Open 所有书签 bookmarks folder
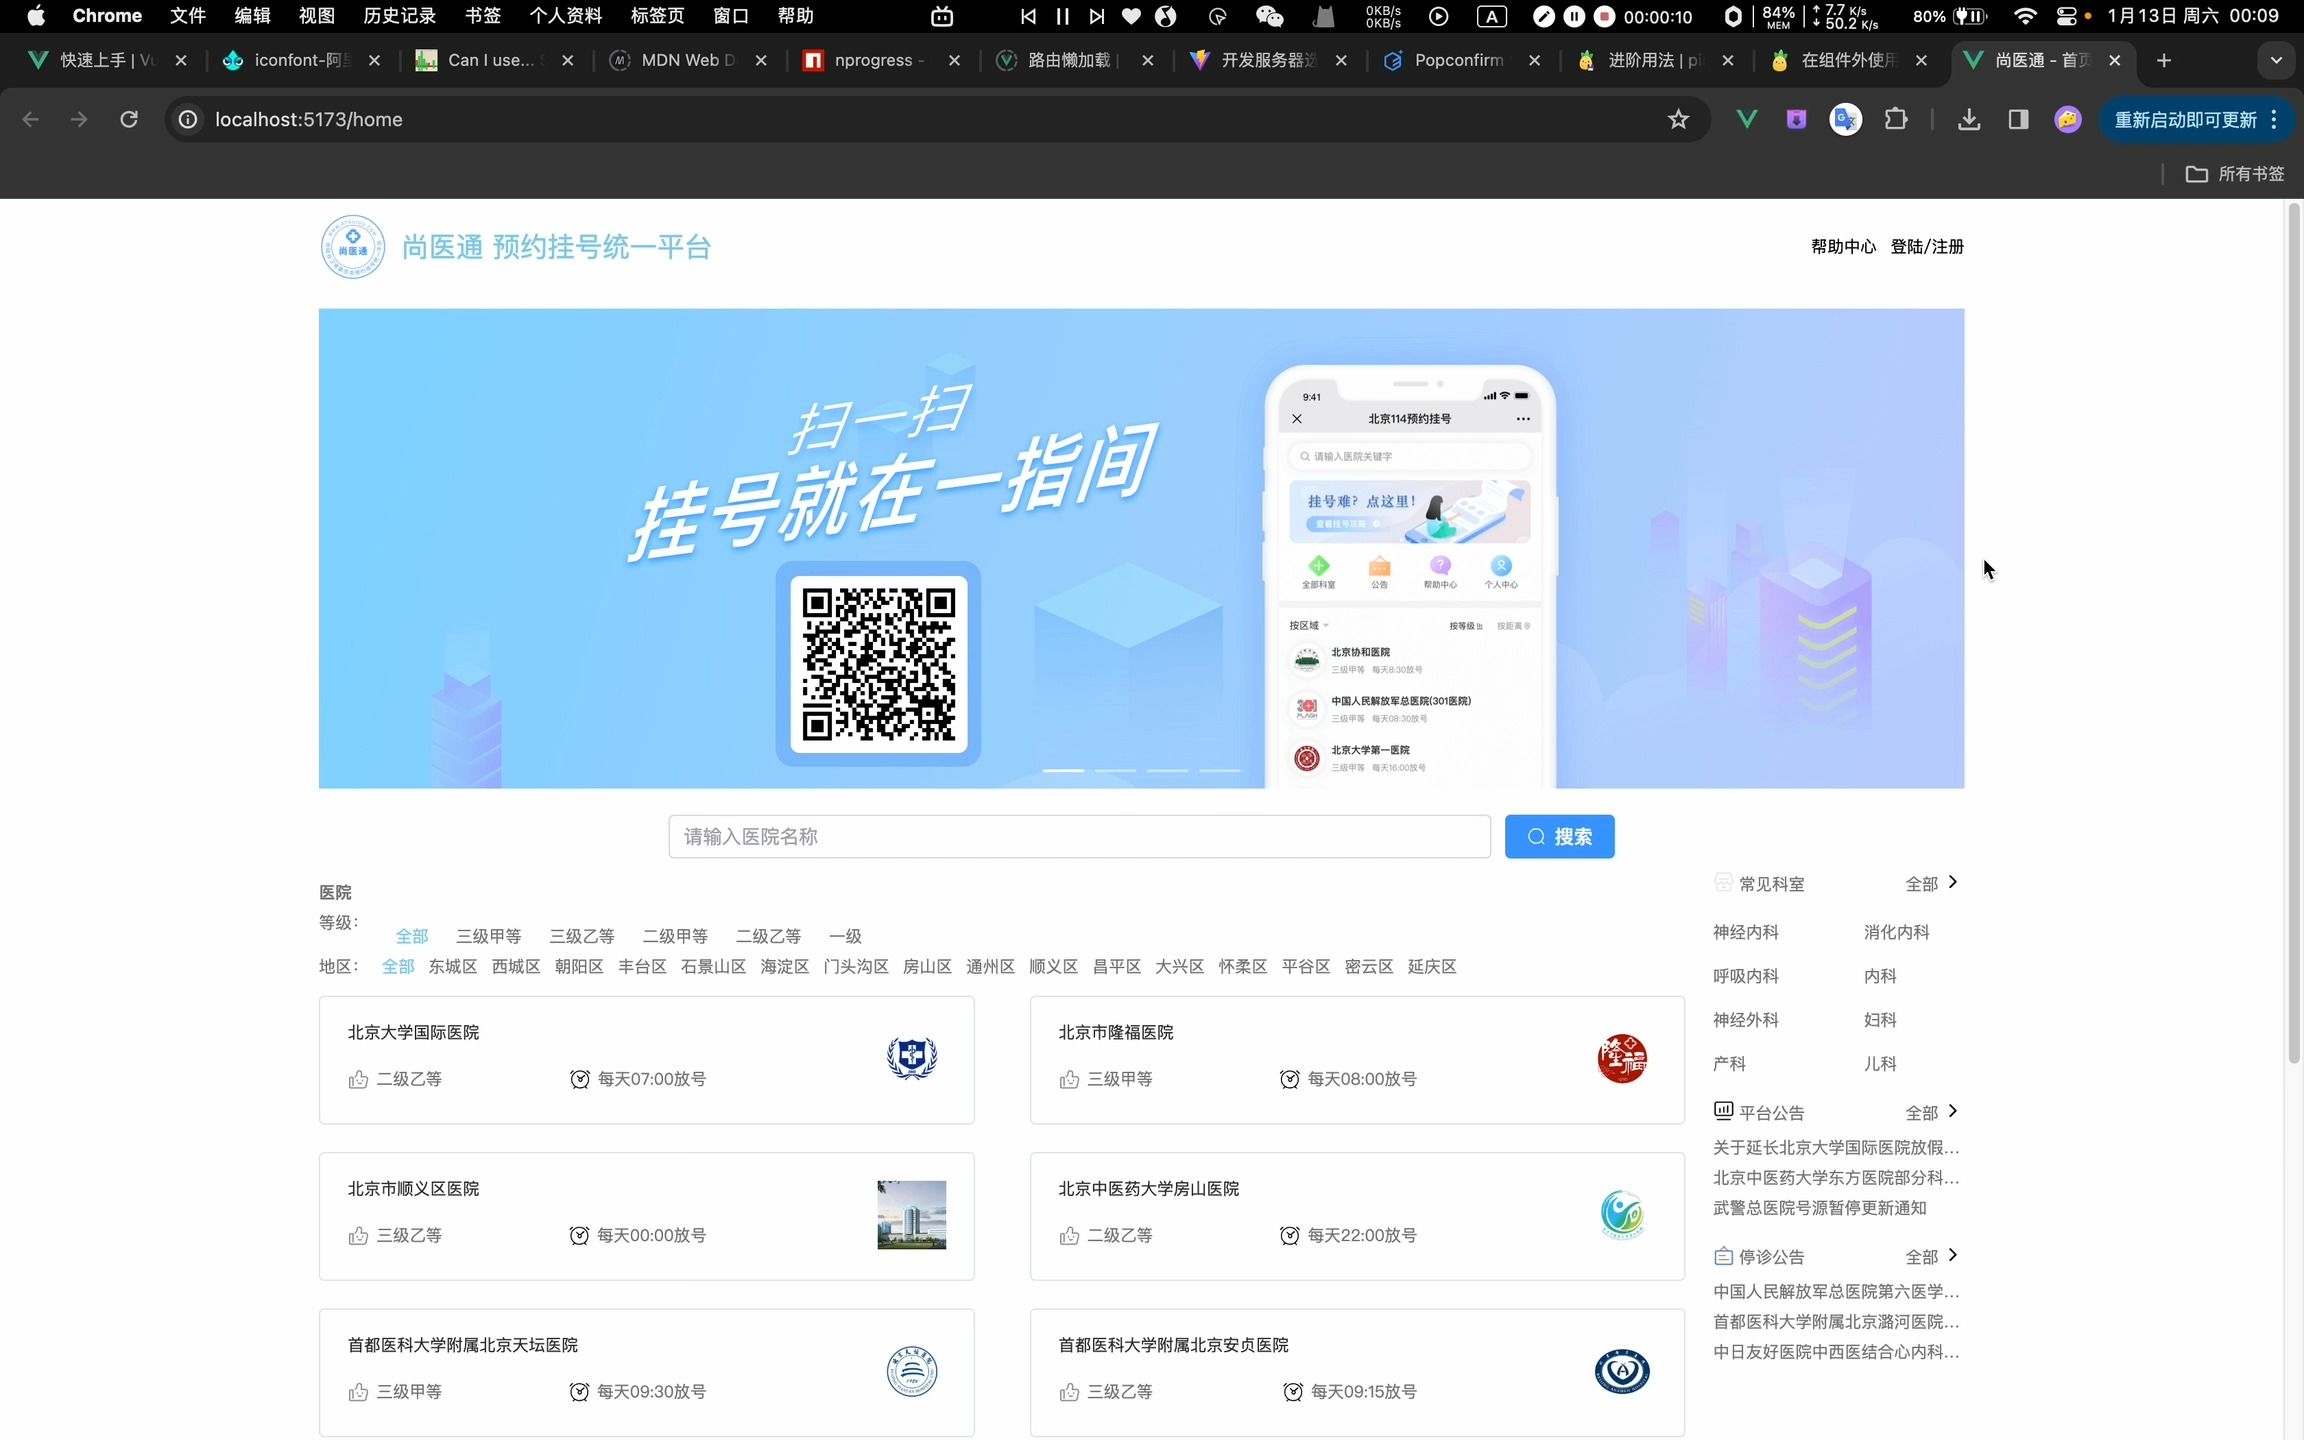The width and height of the screenshot is (2304, 1440). click(2235, 174)
